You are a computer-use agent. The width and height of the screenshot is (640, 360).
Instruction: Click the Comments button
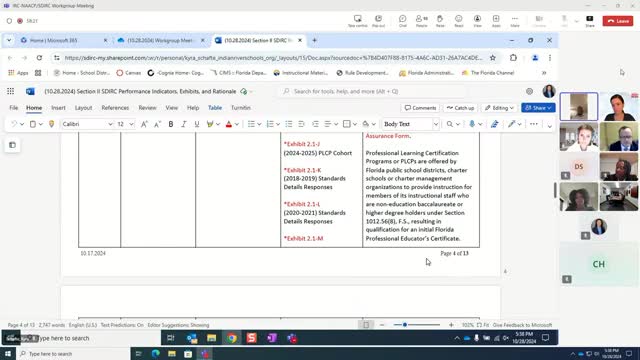click(x=420, y=108)
